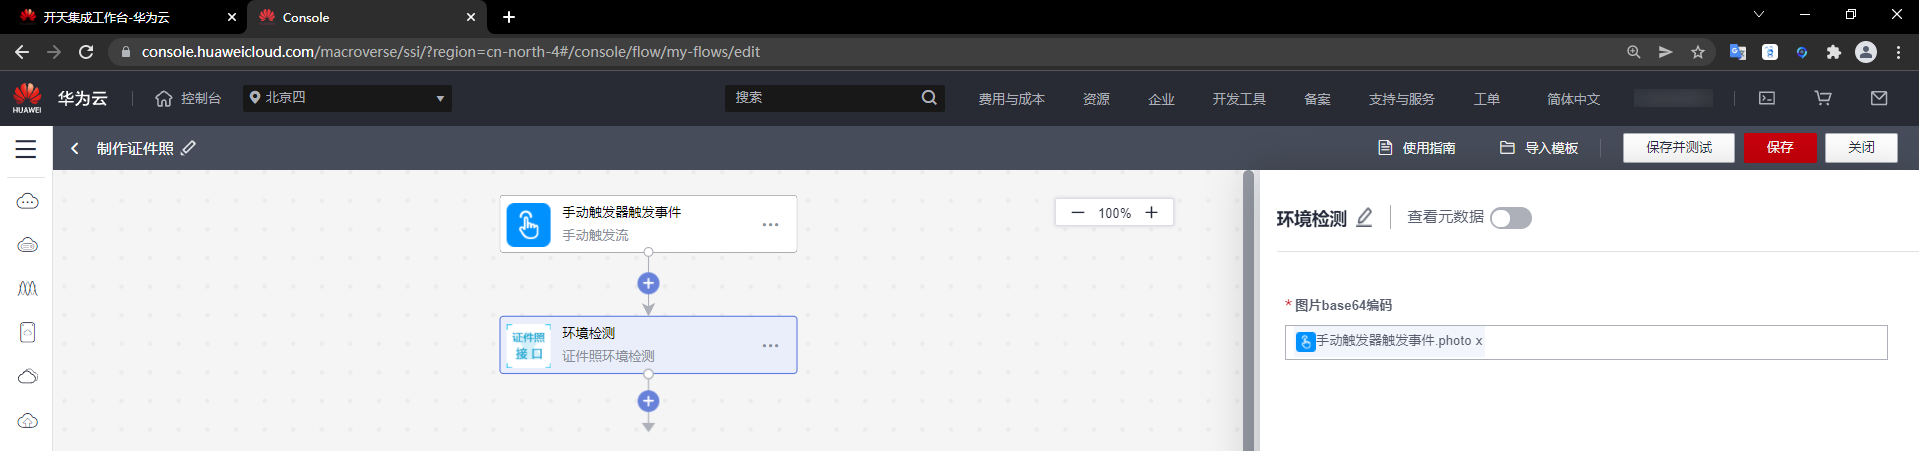
Task: Click the page zoom magnifier icon
Action: (x=1633, y=52)
